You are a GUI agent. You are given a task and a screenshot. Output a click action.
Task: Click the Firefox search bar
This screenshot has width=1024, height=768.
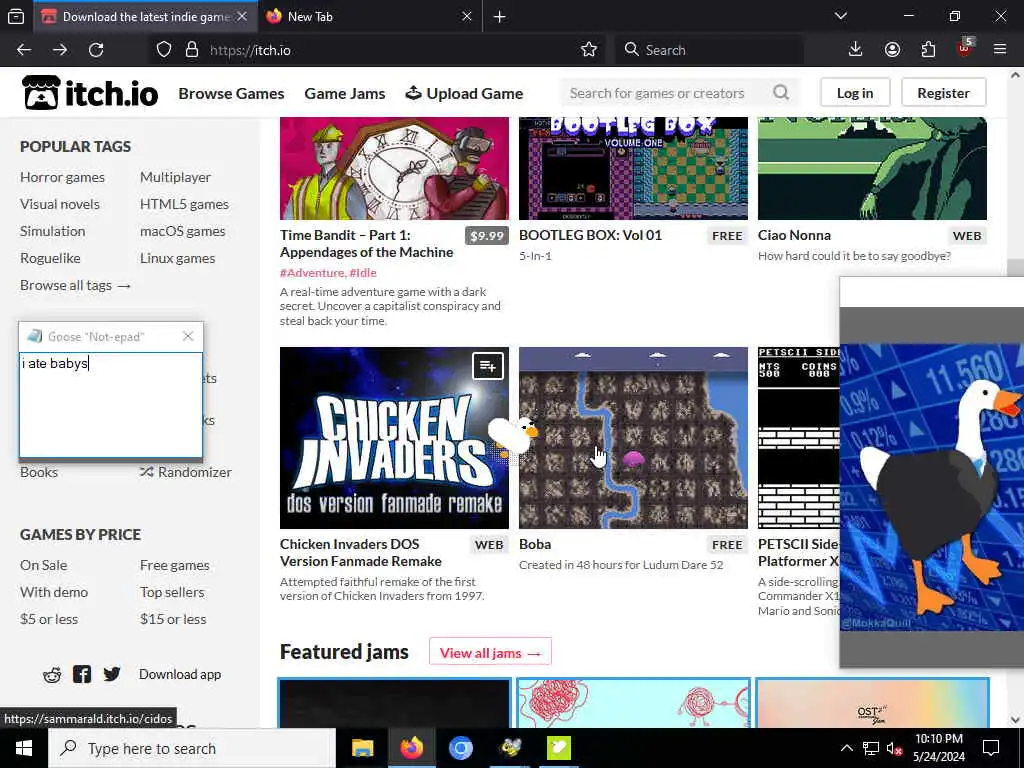(709, 50)
